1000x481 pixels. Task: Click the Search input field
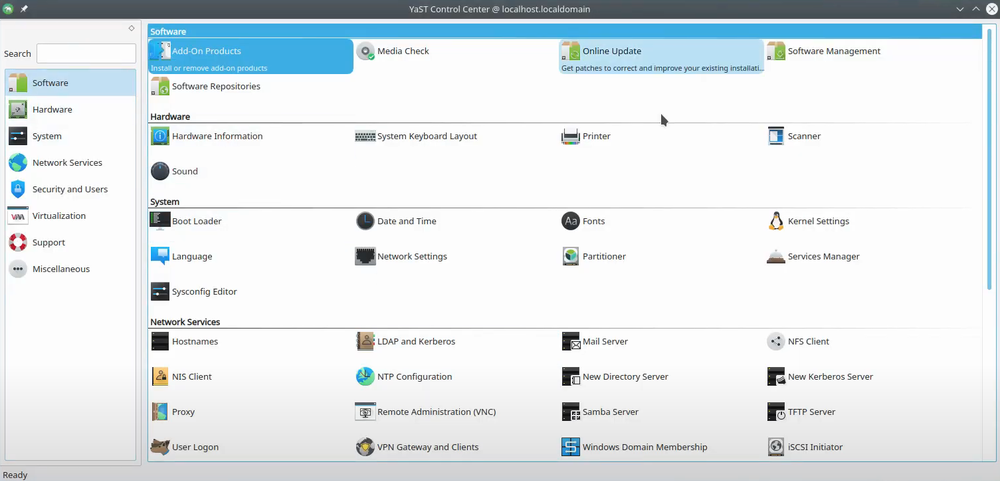pyautogui.click(x=86, y=54)
